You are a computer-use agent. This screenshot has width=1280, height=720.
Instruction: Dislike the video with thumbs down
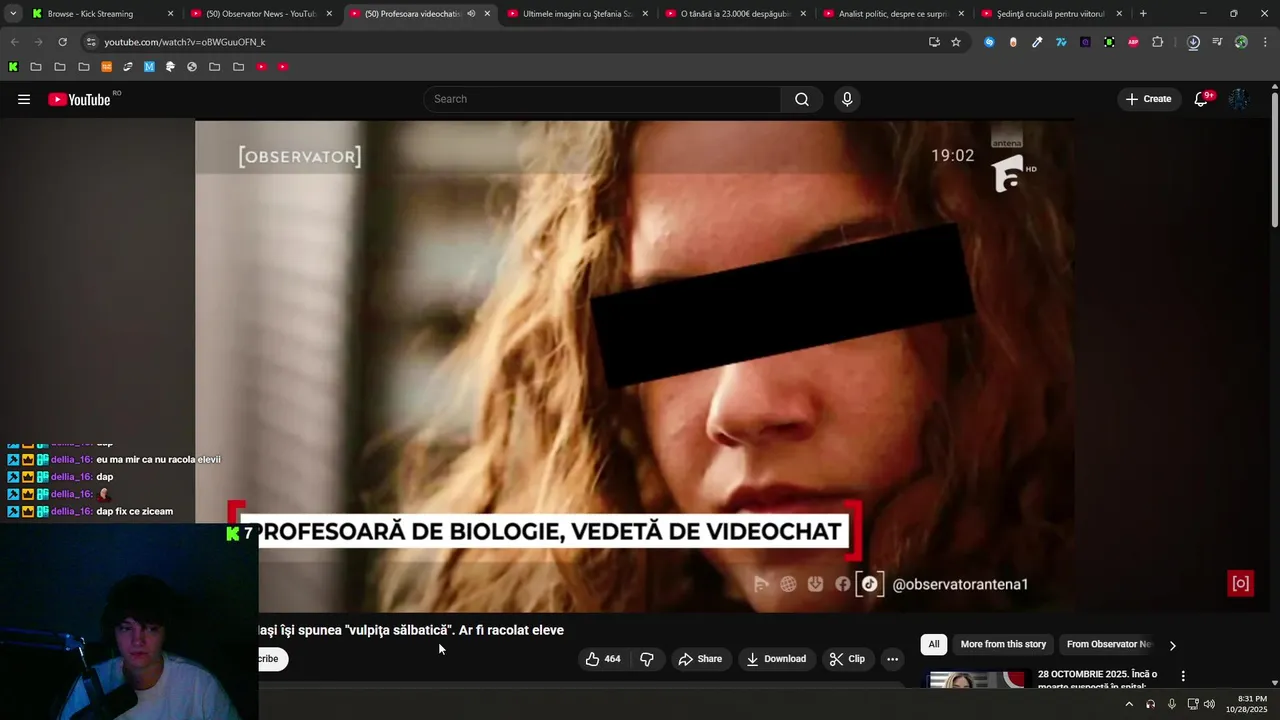647,659
